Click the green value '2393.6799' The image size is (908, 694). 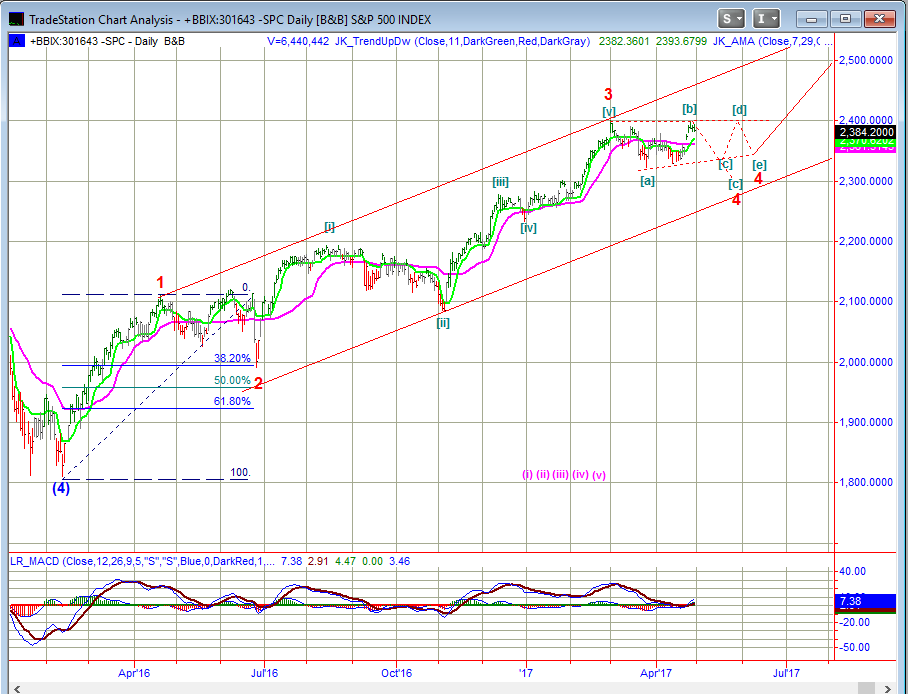coord(681,41)
